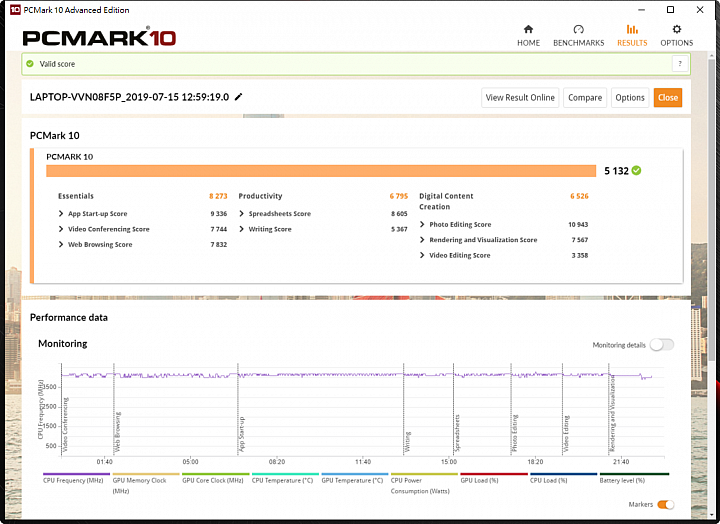Click the question mark help icon
The height and width of the screenshot is (524, 720).
680,64
